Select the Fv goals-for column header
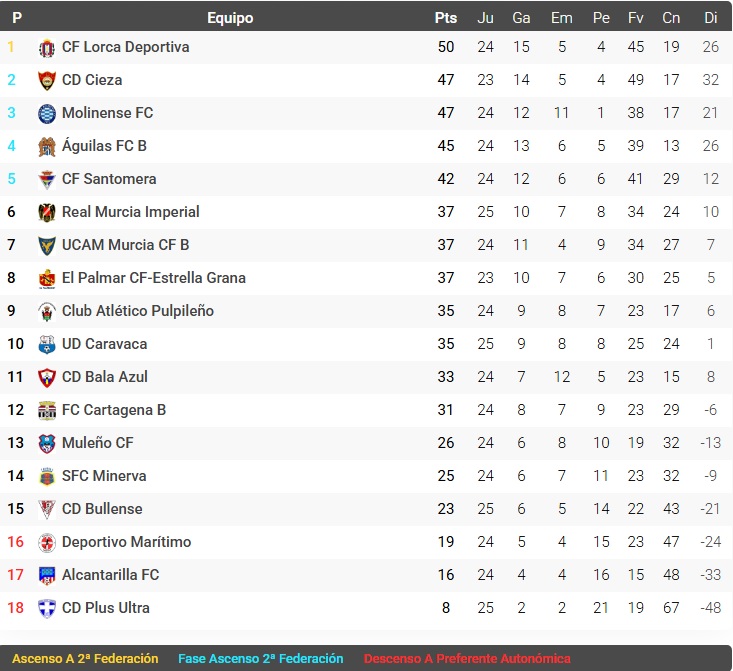 click(x=635, y=18)
